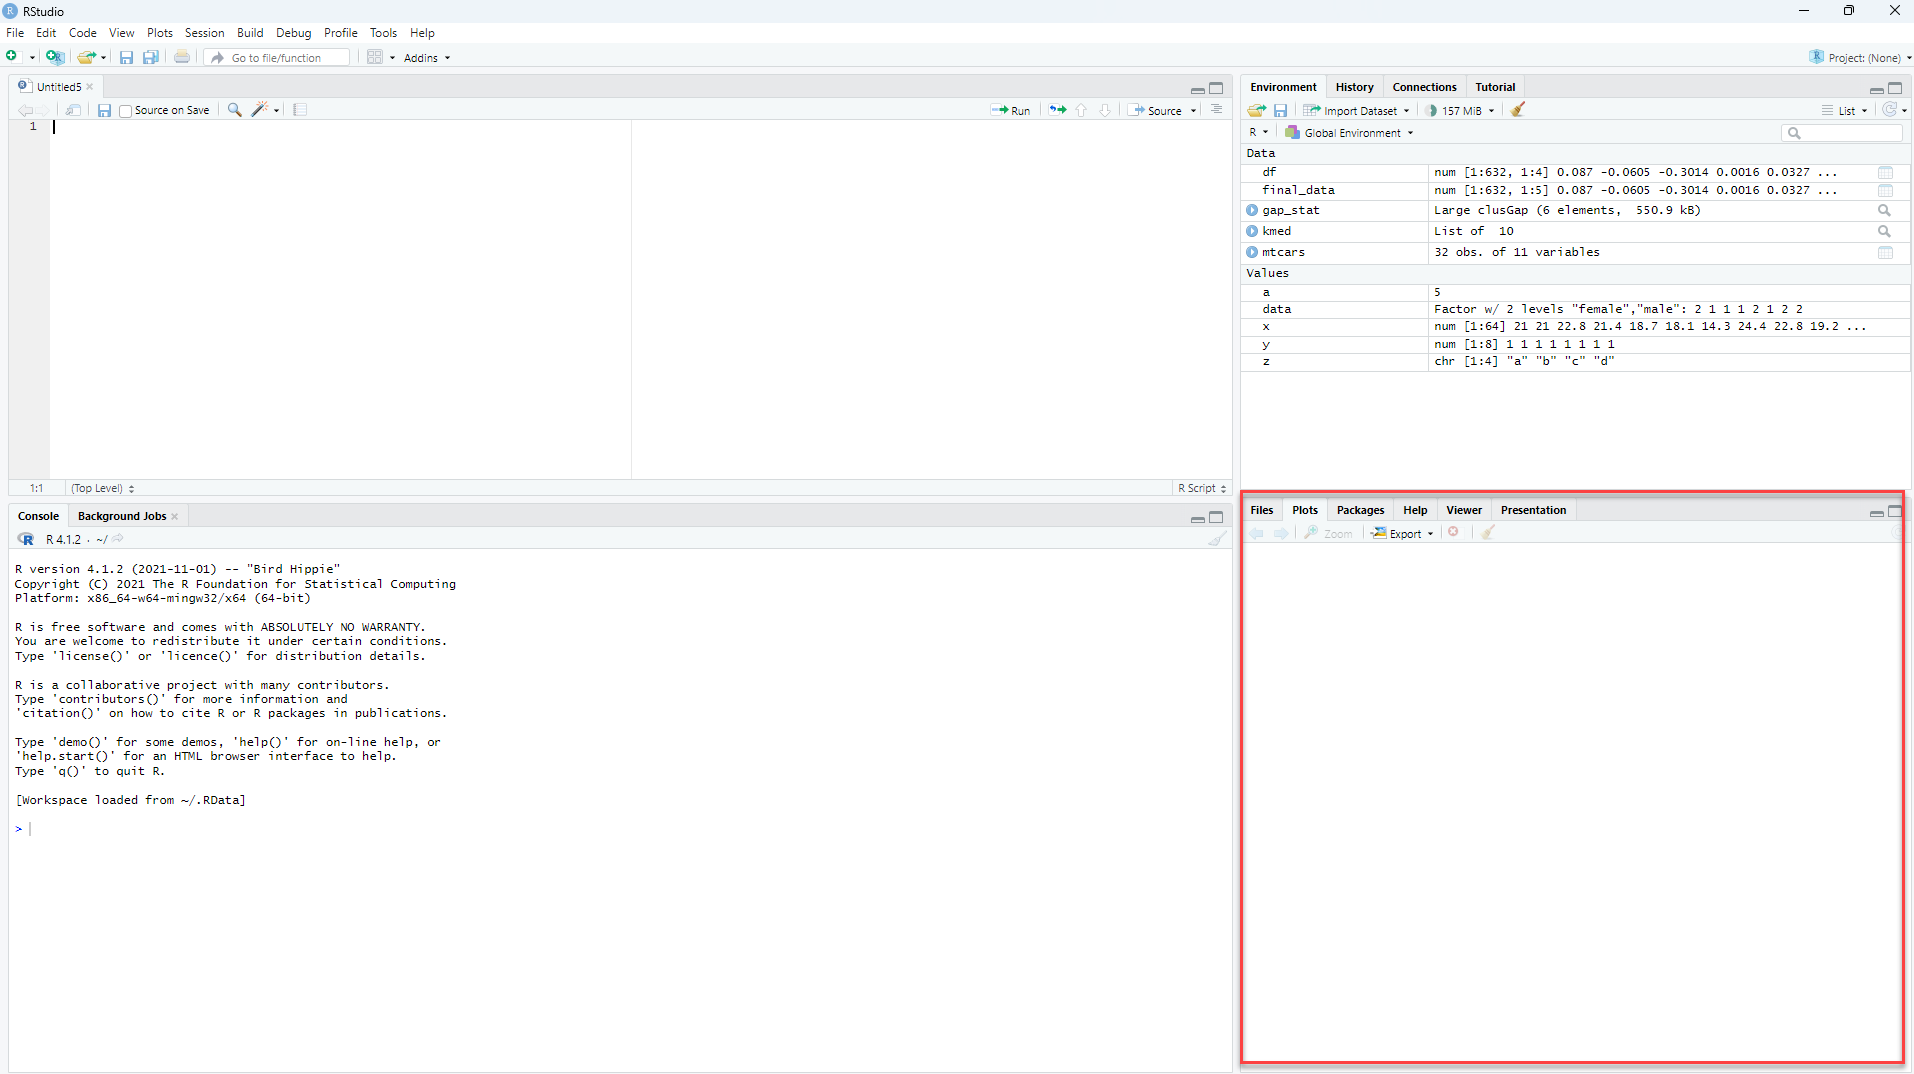
Task: Click the print document icon
Action: tap(182, 57)
